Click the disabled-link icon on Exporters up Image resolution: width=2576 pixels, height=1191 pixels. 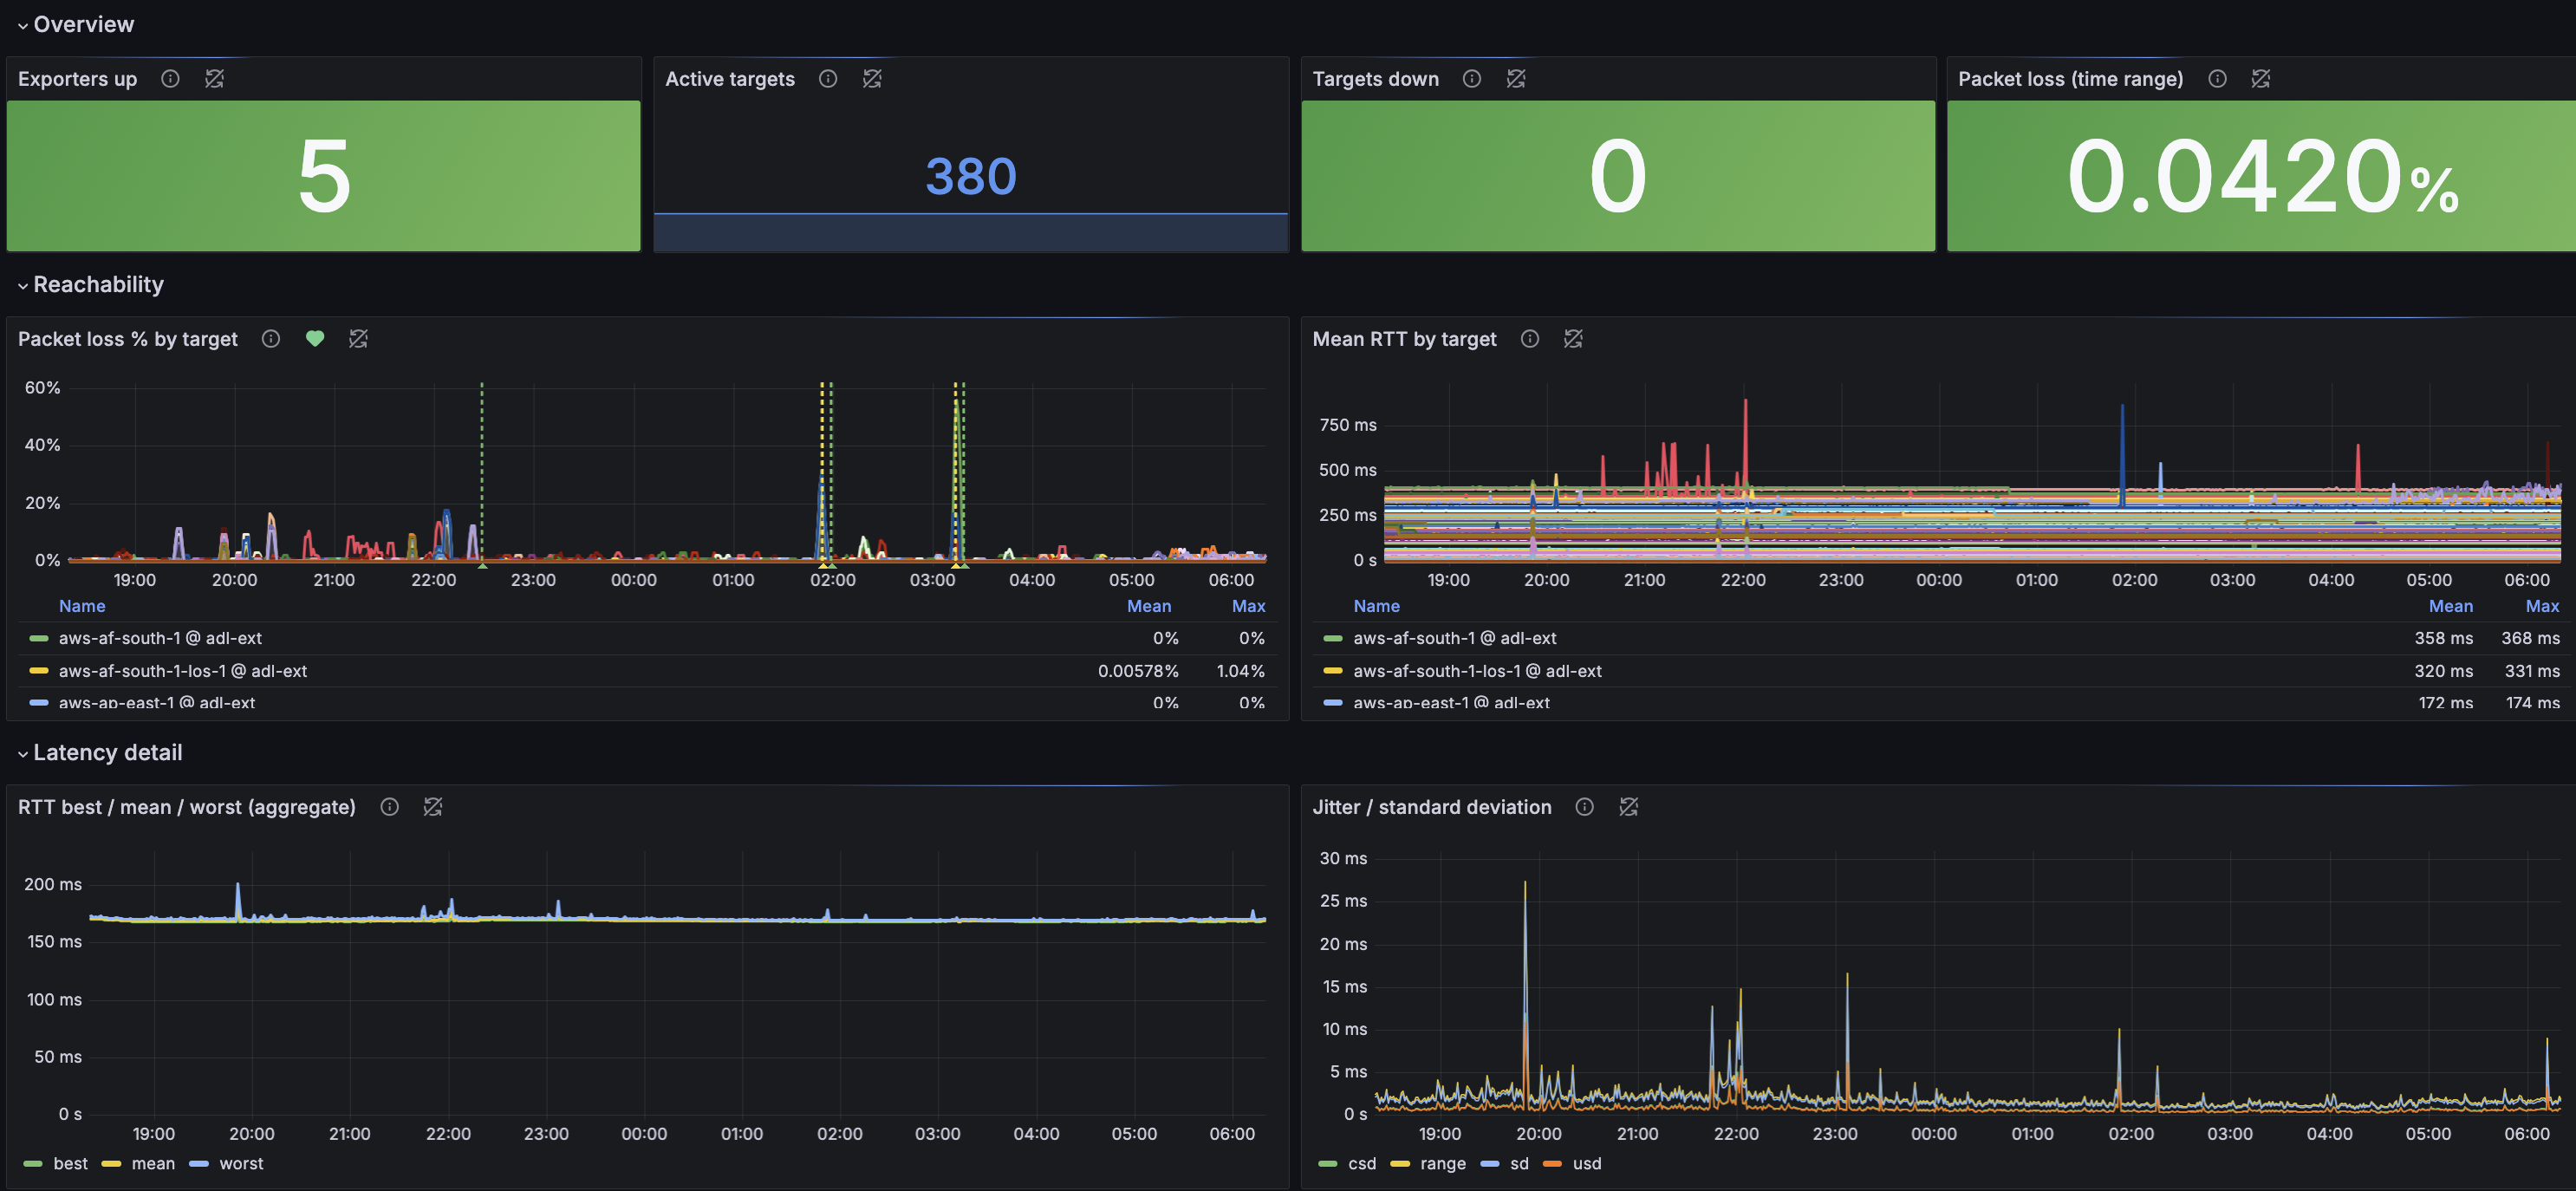click(x=214, y=79)
